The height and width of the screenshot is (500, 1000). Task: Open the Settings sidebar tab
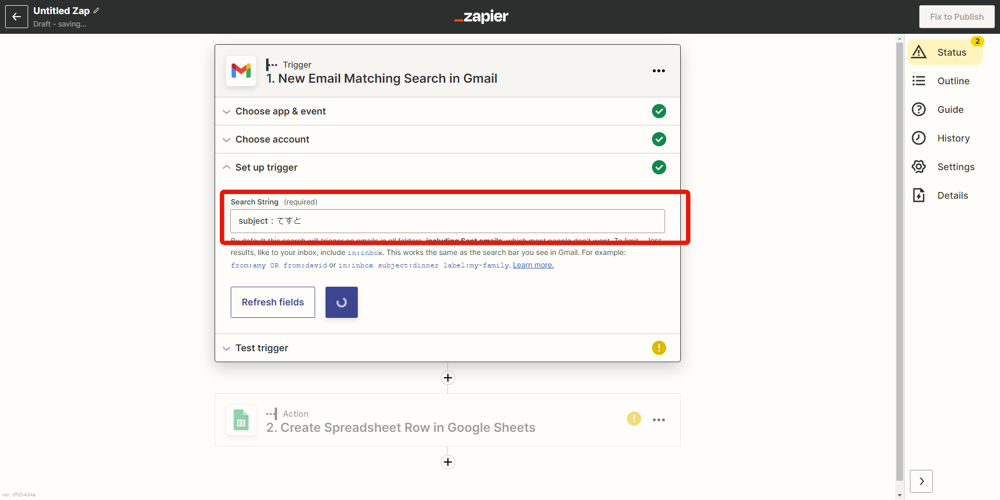click(x=944, y=167)
